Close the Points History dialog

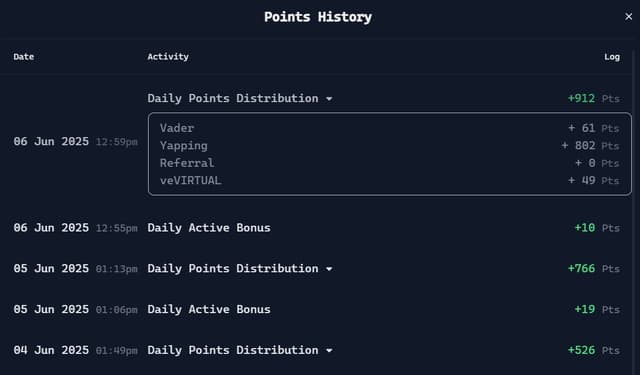[628, 17]
